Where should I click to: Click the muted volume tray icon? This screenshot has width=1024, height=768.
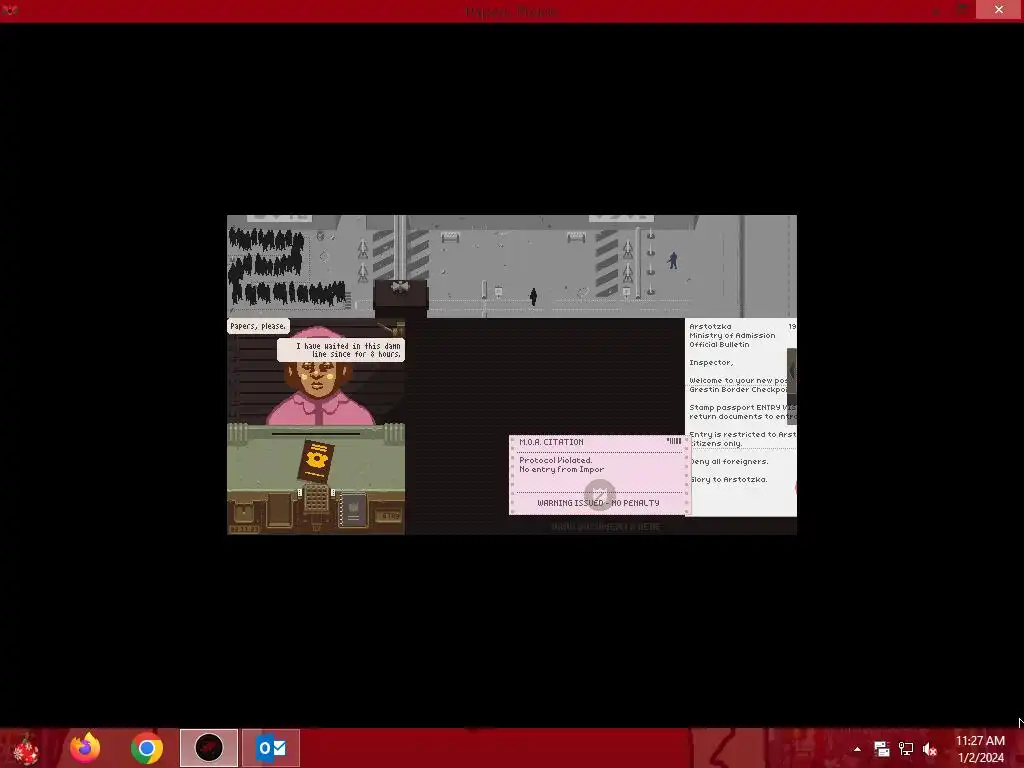[x=930, y=749]
